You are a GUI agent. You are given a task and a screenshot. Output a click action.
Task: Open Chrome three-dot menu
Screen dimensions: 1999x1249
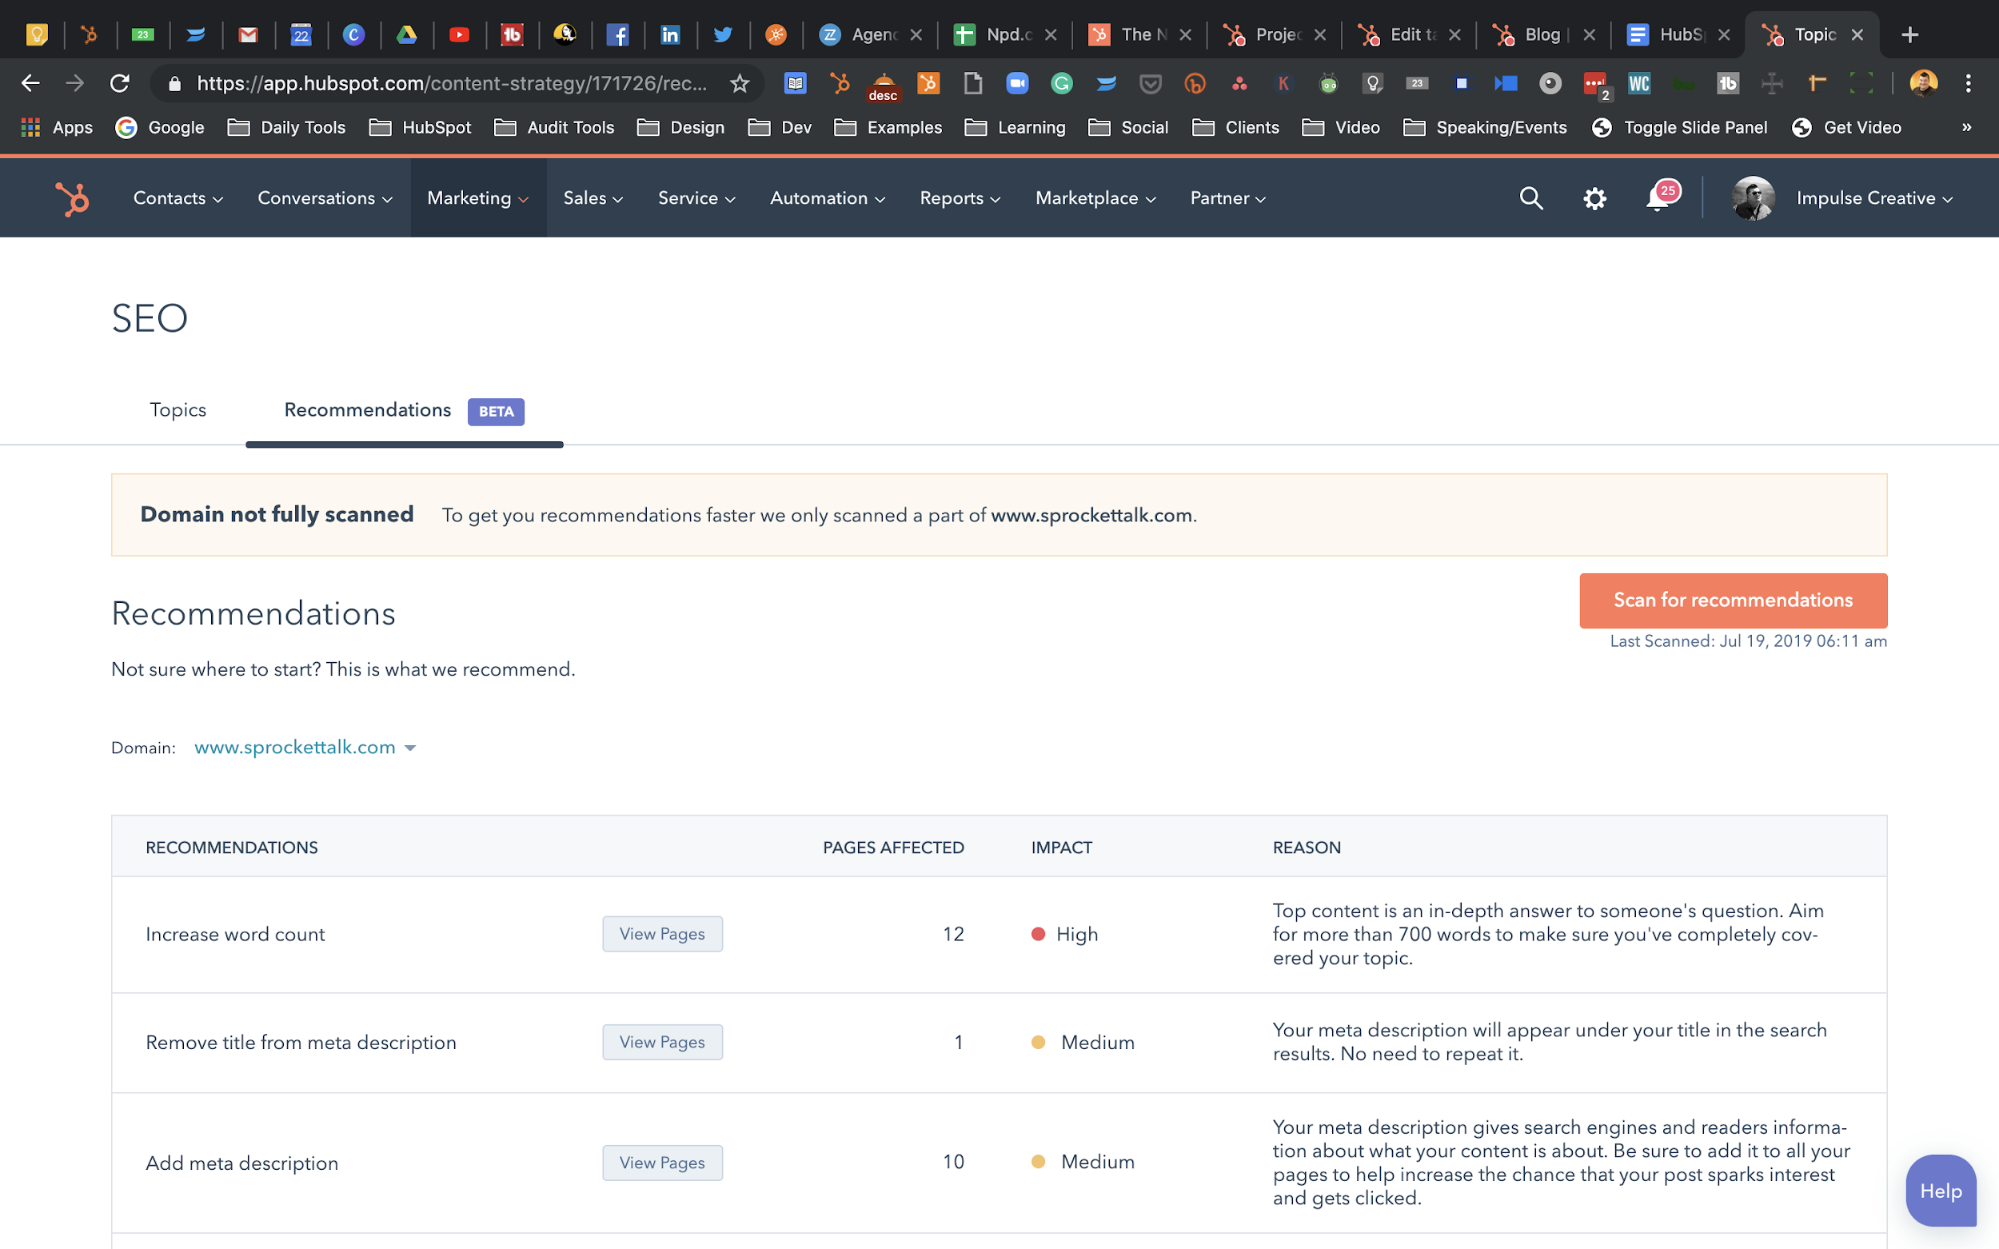[x=1967, y=83]
